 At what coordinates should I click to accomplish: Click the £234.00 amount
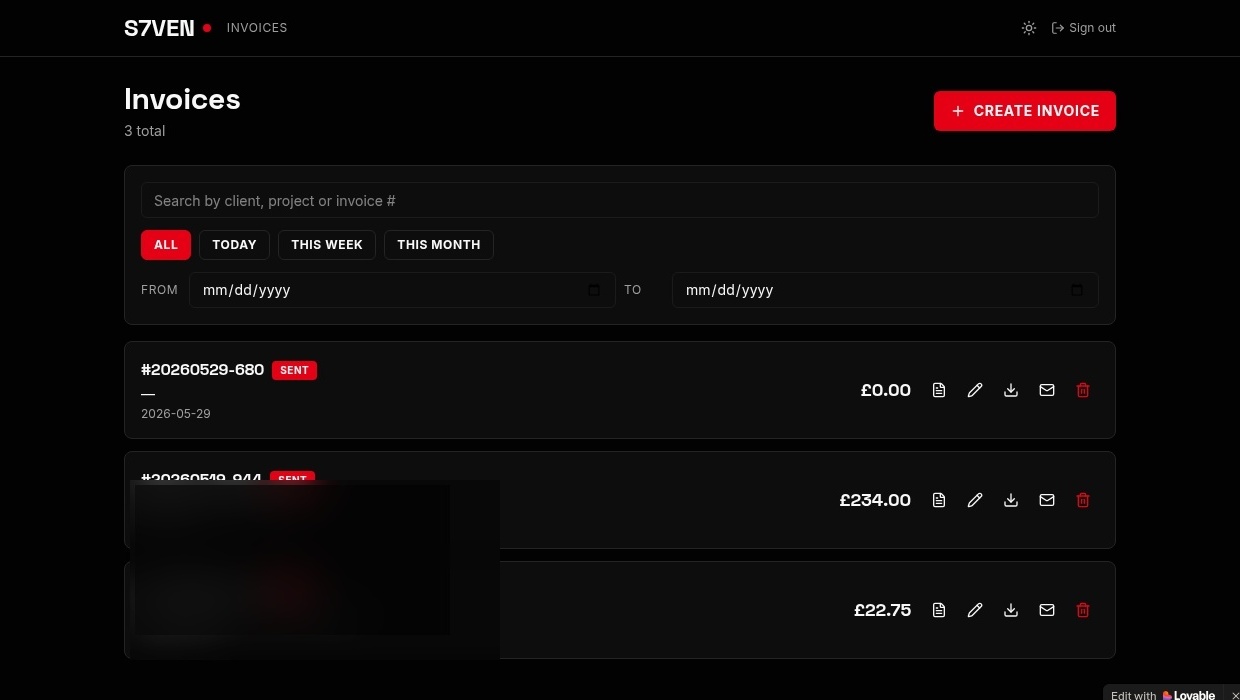pos(875,500)
